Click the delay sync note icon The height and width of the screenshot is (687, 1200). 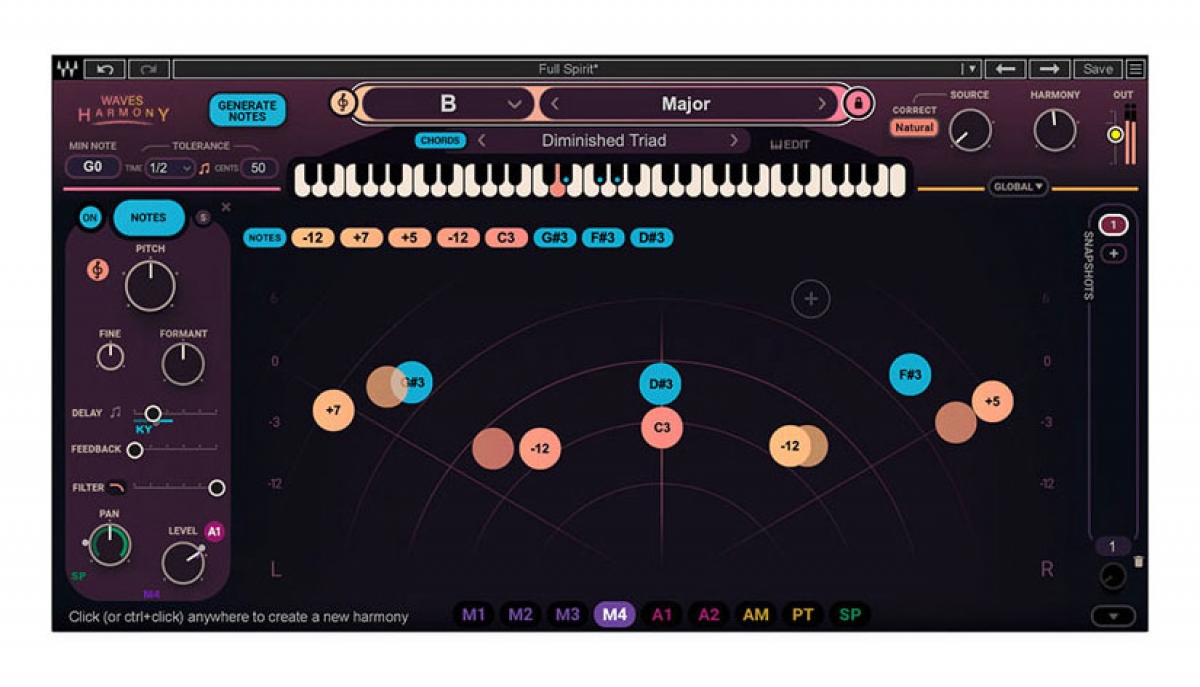click(x=116, y=412)
